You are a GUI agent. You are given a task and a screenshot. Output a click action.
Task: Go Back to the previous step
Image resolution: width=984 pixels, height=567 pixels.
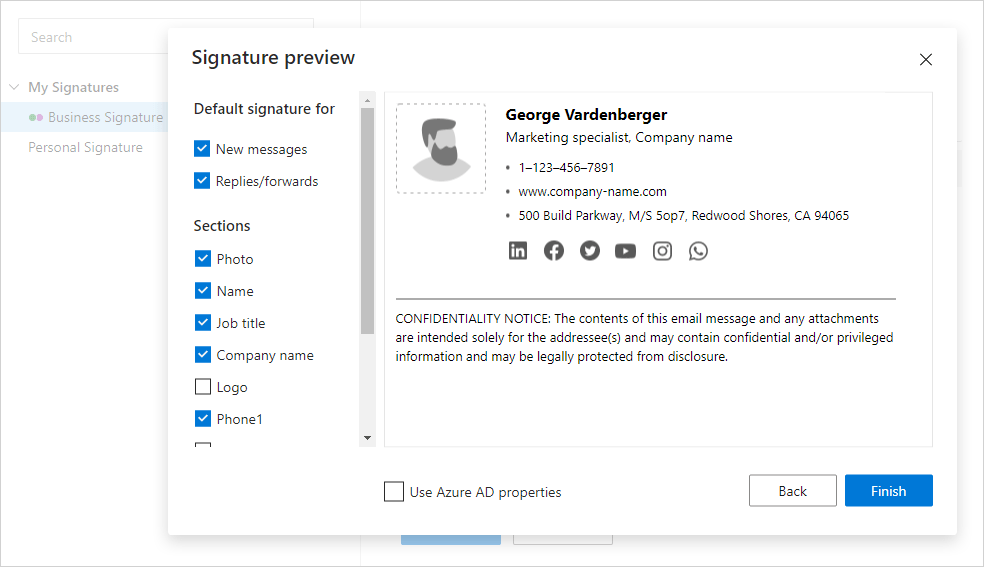[x=793, y=490]
